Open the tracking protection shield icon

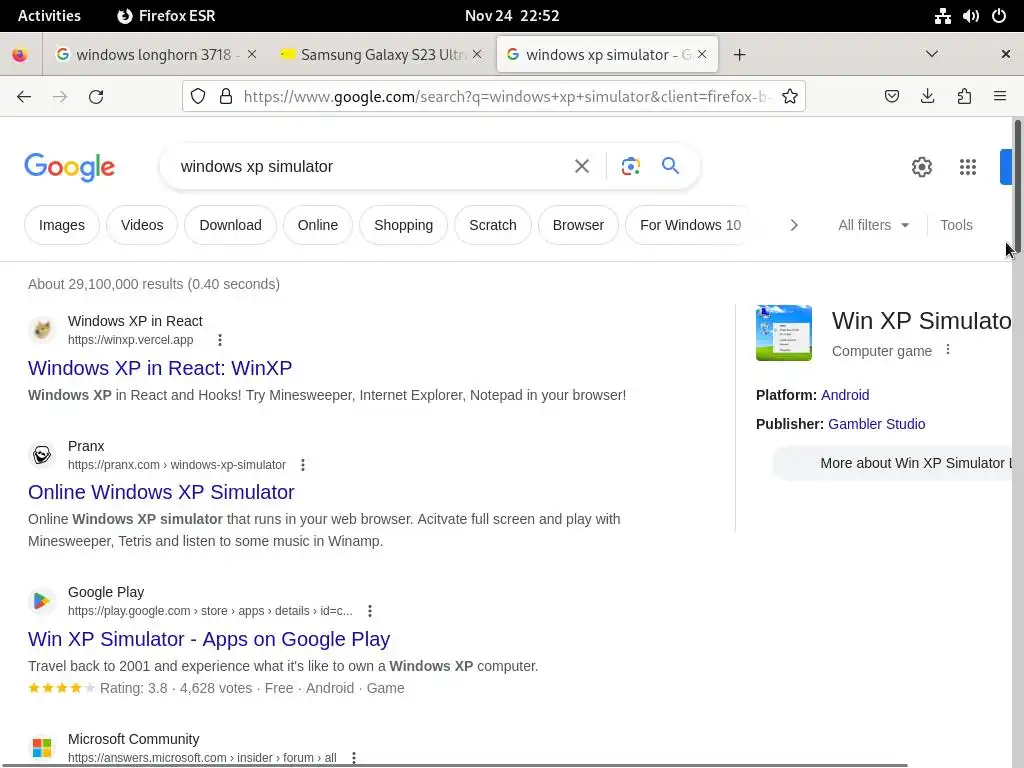pos(198,97)
